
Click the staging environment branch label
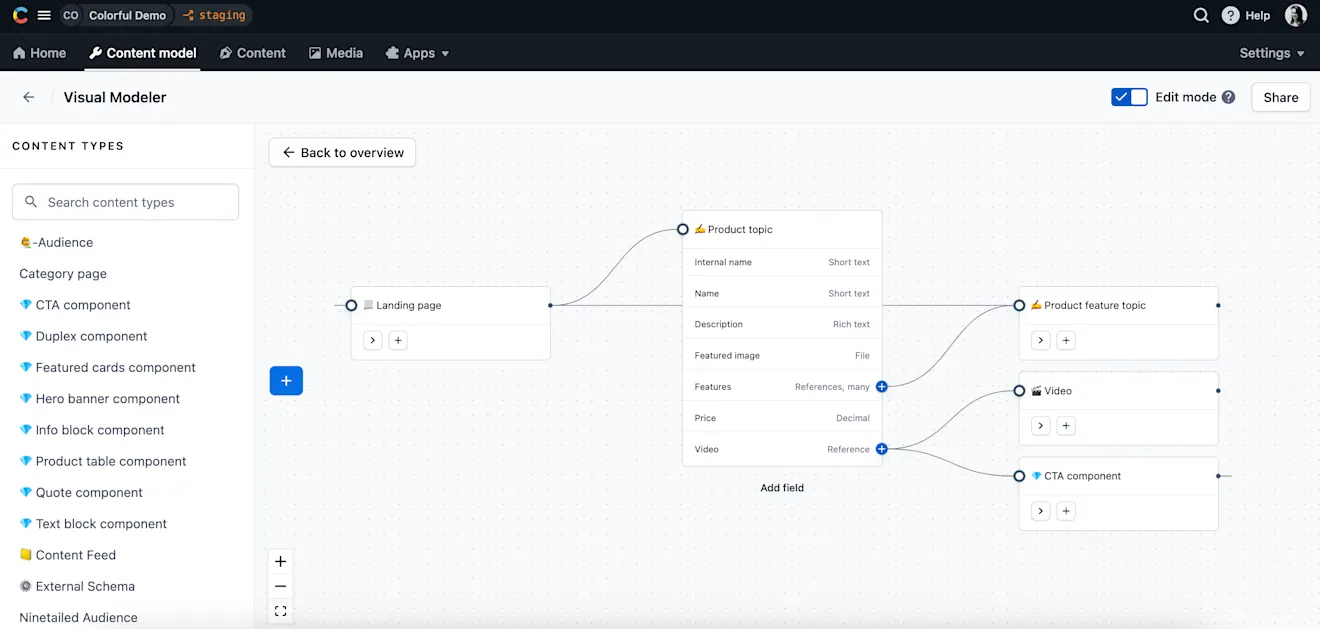[214, 15]
